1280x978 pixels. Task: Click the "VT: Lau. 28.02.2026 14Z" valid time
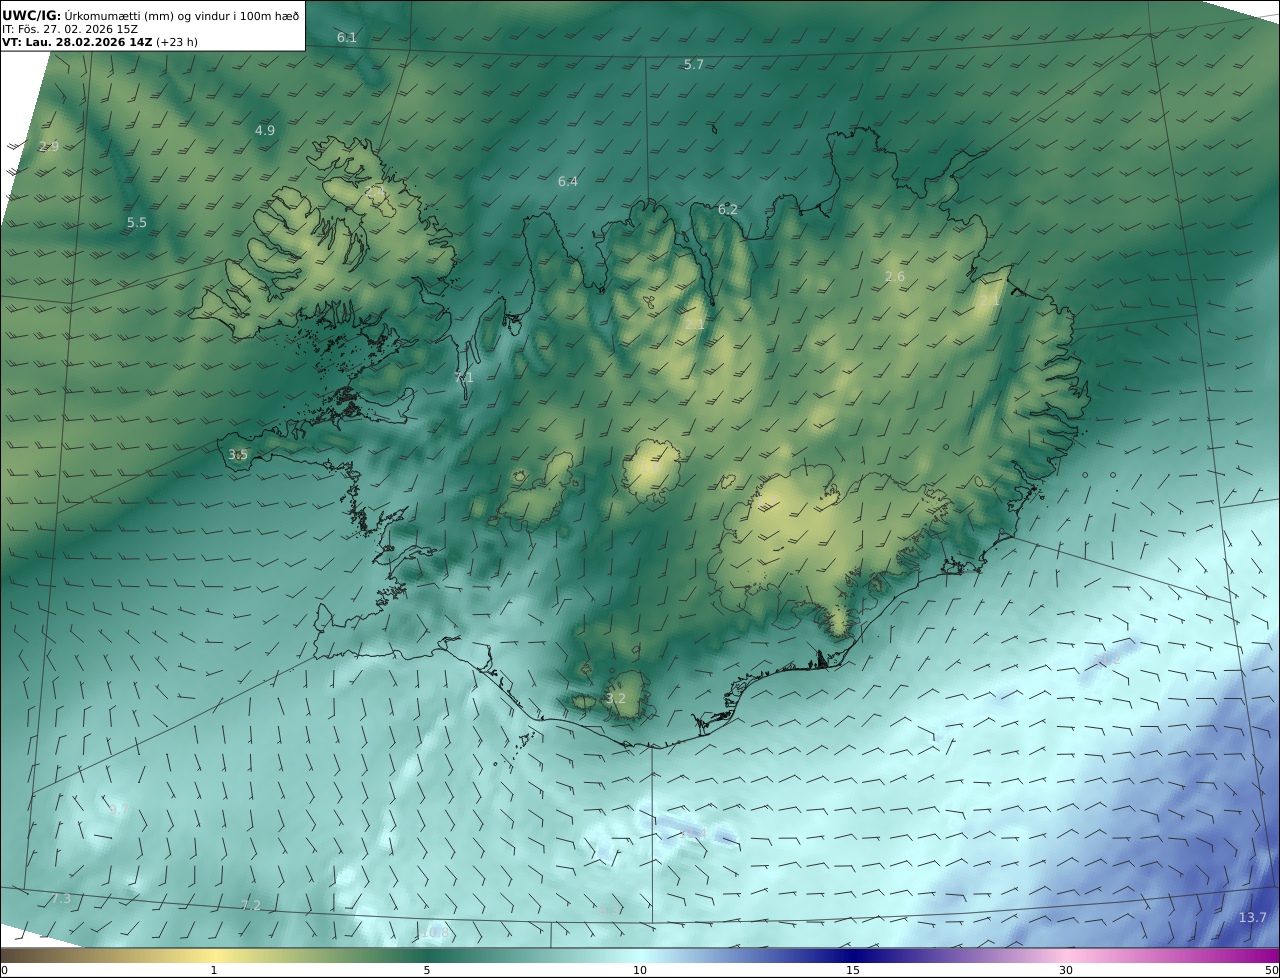point(77,43)
